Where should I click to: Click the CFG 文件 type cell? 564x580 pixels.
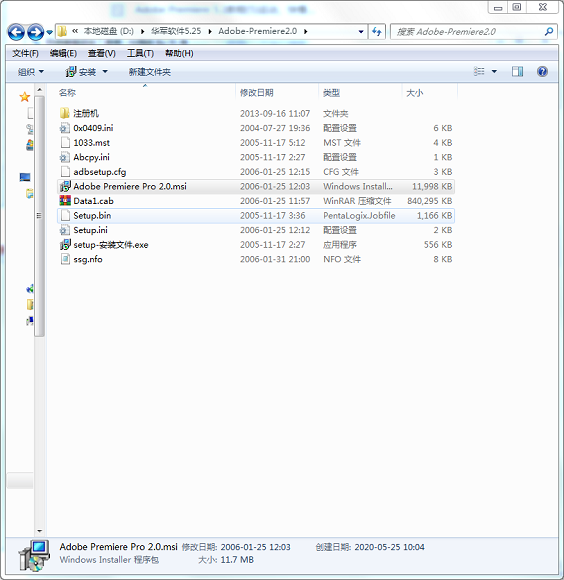[341, 172]
